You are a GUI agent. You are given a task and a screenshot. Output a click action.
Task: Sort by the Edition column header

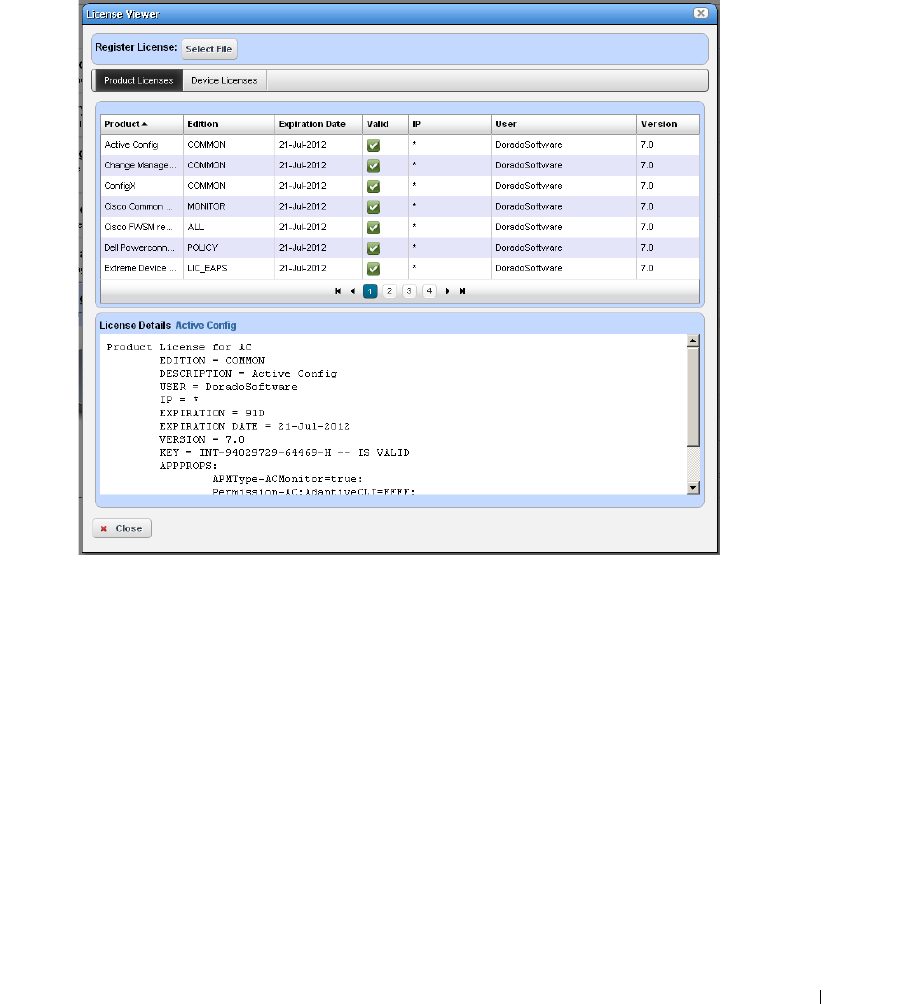(229, 124)
